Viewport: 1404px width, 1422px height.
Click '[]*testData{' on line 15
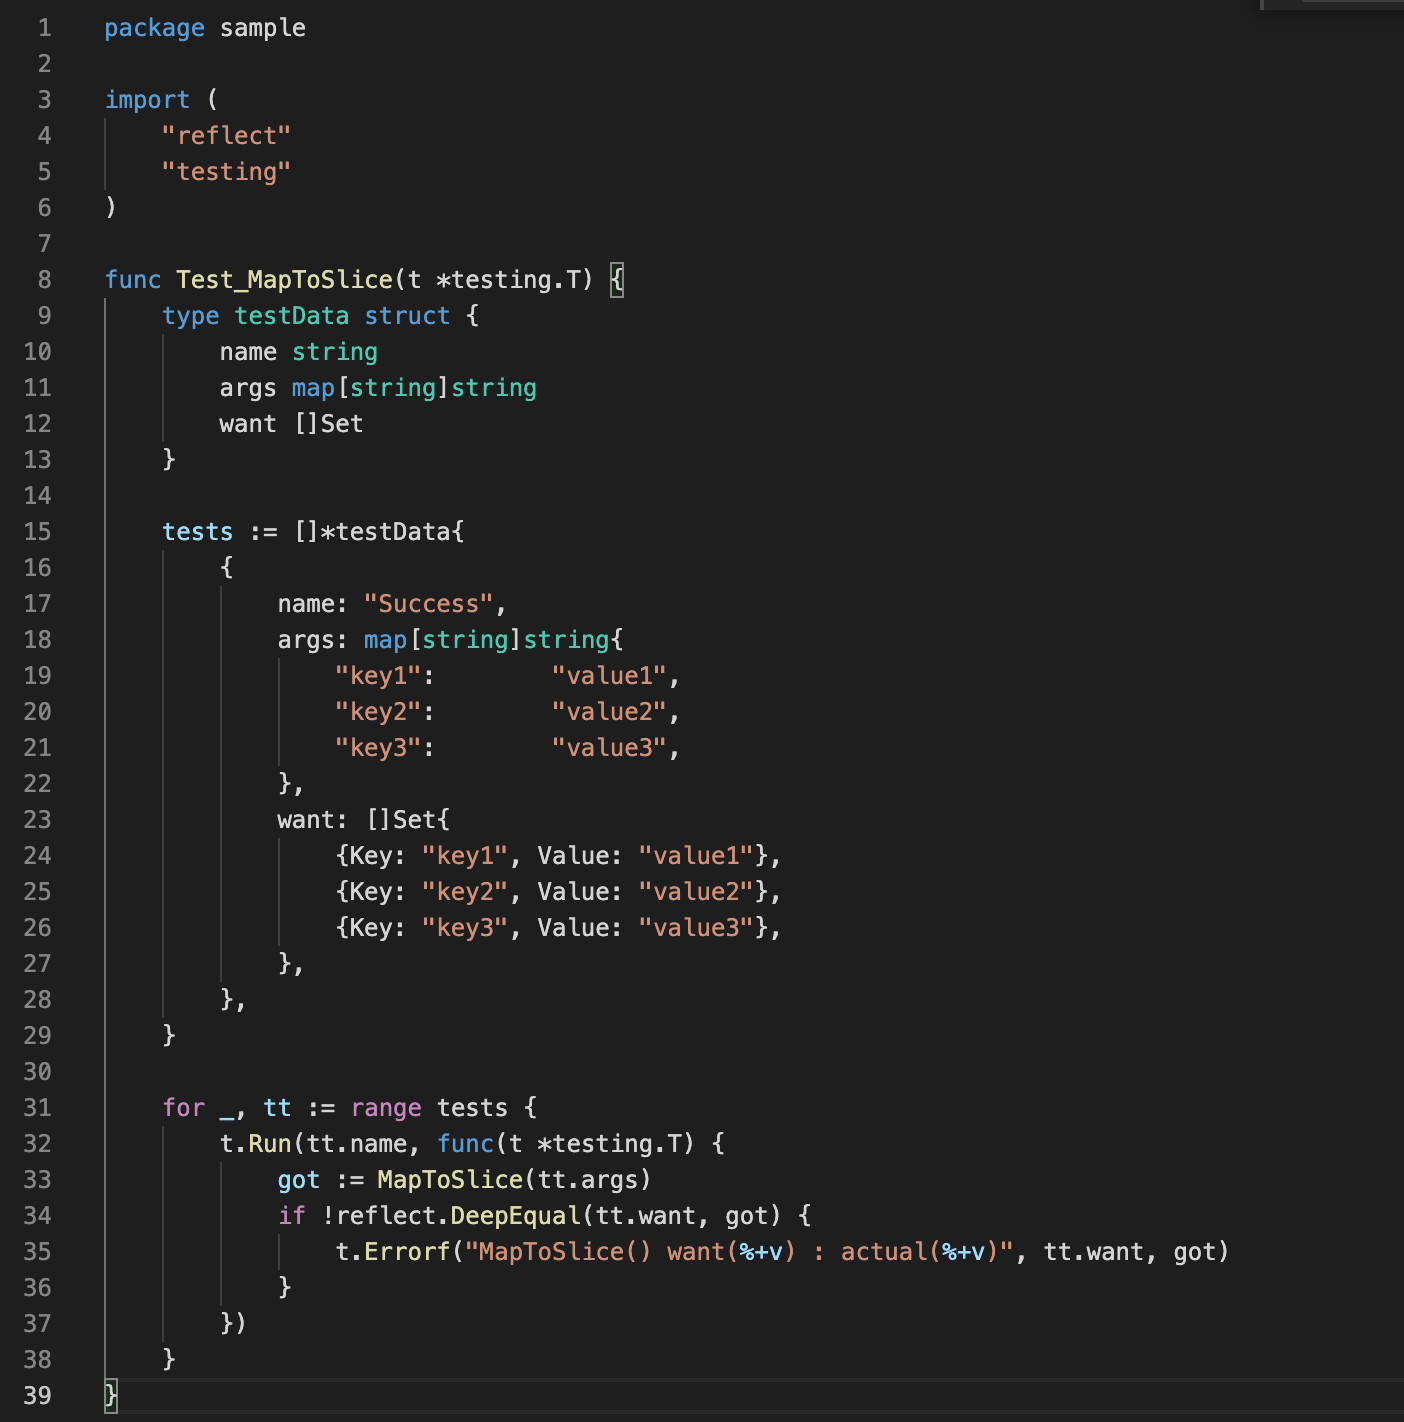click(379, 532)
